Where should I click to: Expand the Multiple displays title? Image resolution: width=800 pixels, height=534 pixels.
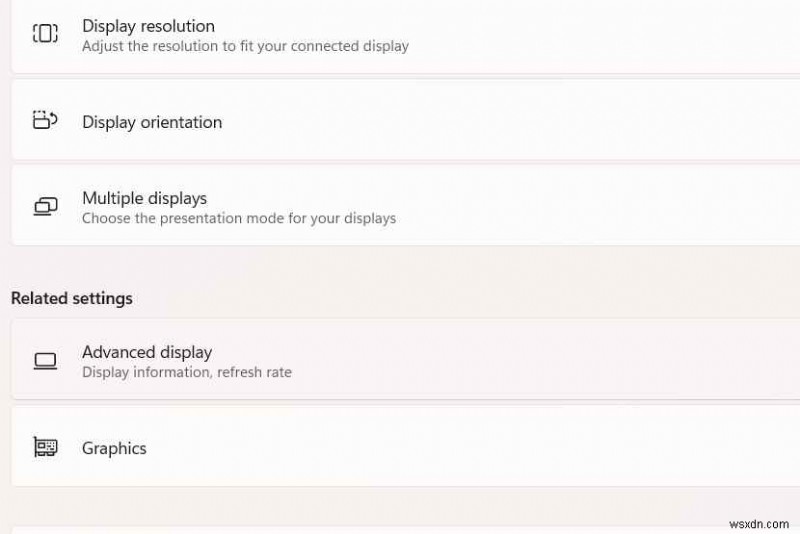[x=144, y=198]
